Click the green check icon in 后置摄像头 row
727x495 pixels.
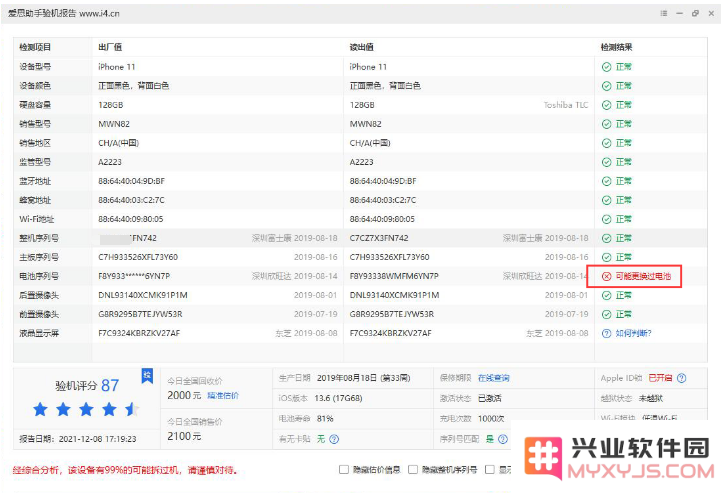pyautogui.click(x=606, y=295)
